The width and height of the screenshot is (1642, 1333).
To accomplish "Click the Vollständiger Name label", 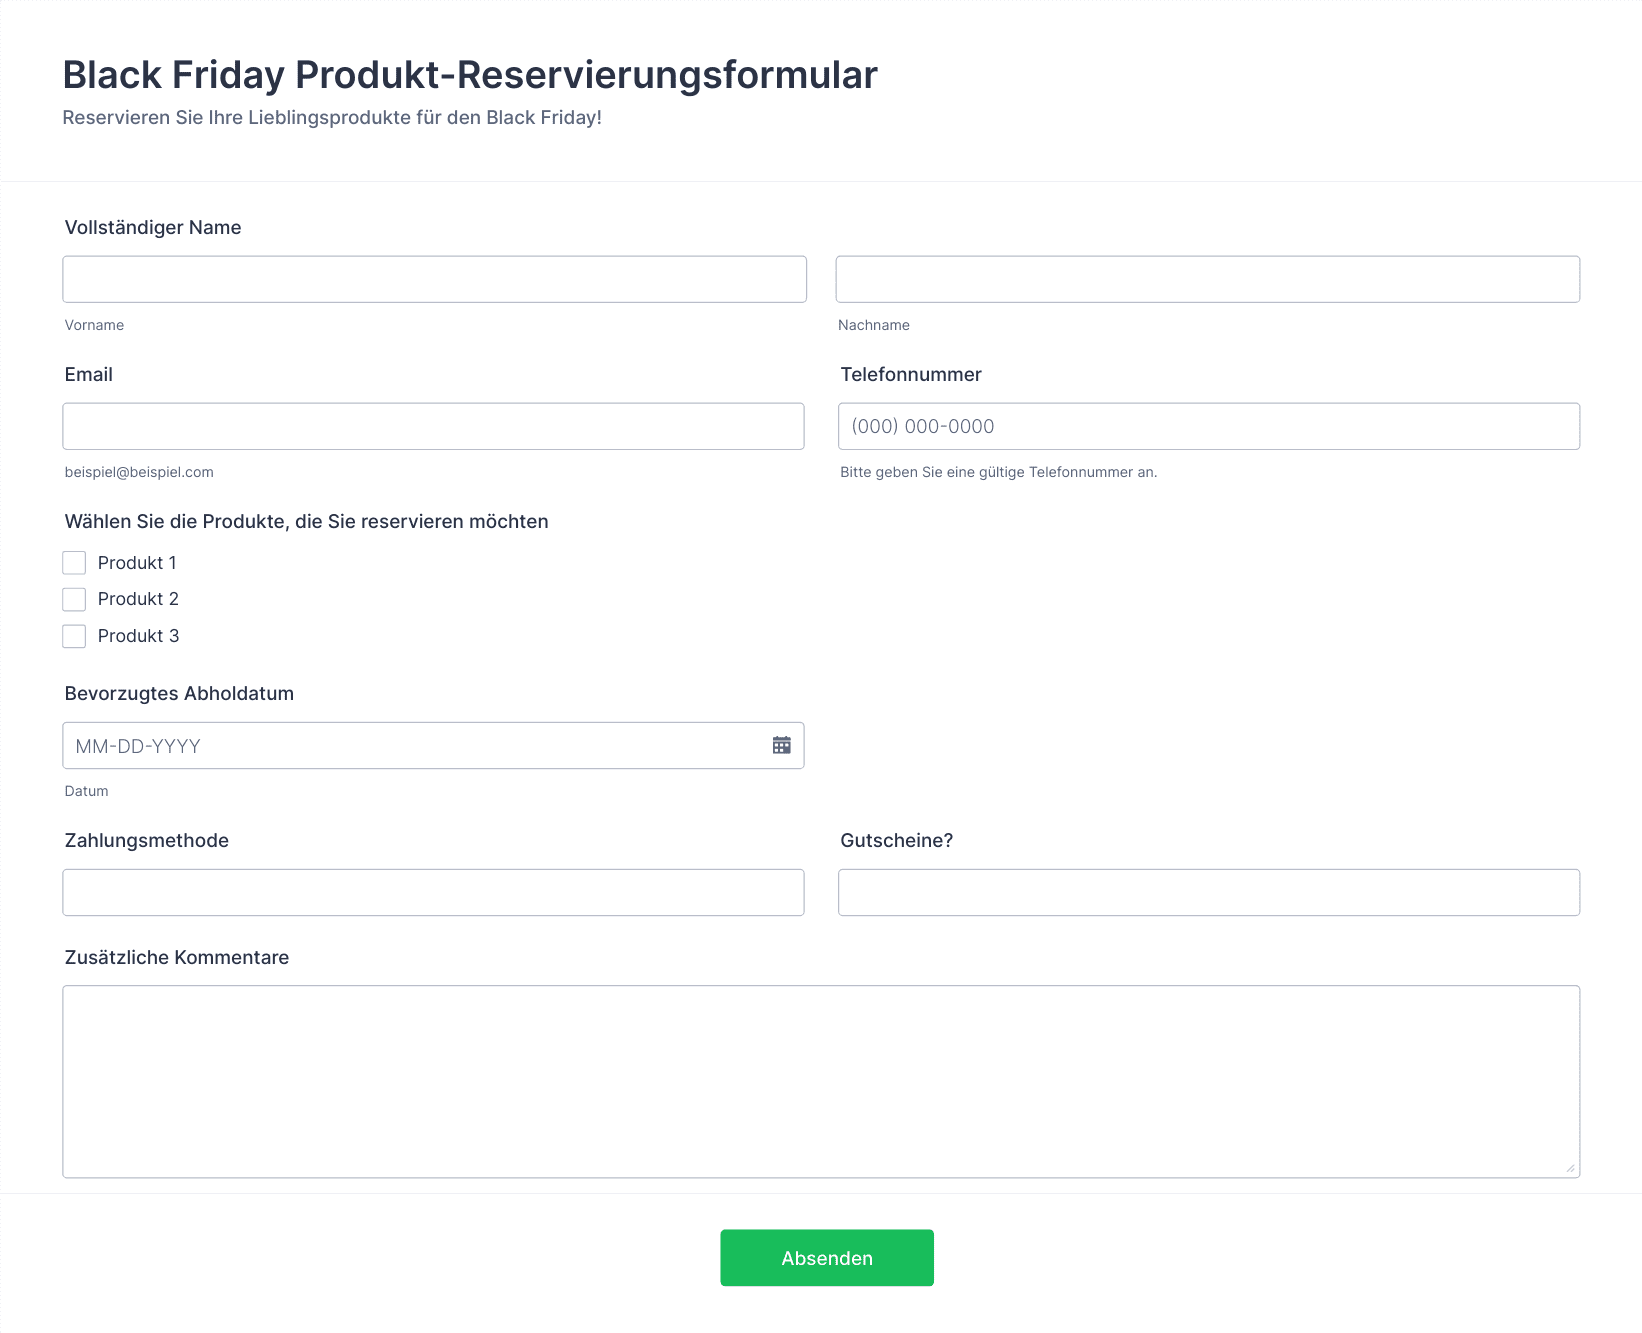I will tap(153, 227).
